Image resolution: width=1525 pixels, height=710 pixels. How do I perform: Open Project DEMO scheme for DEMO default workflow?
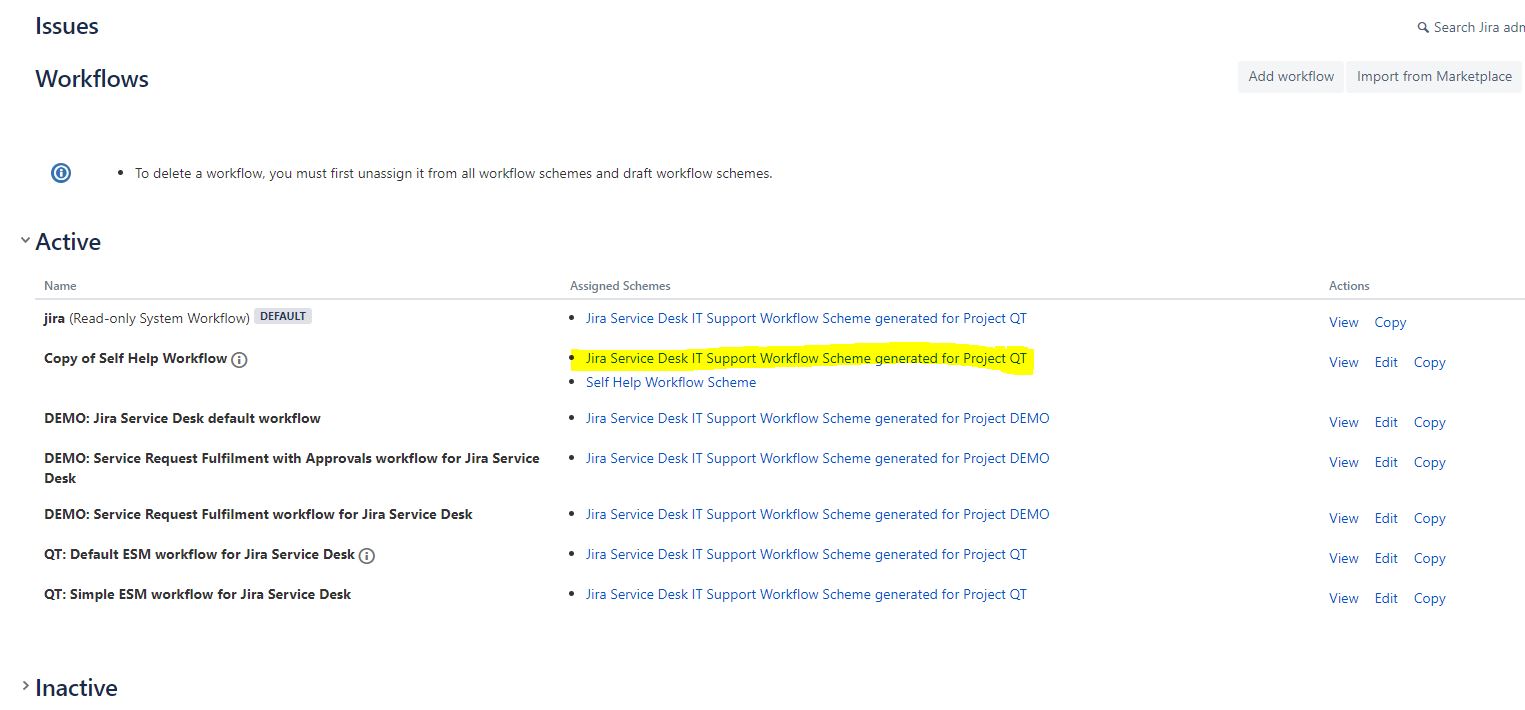(818, 418)
